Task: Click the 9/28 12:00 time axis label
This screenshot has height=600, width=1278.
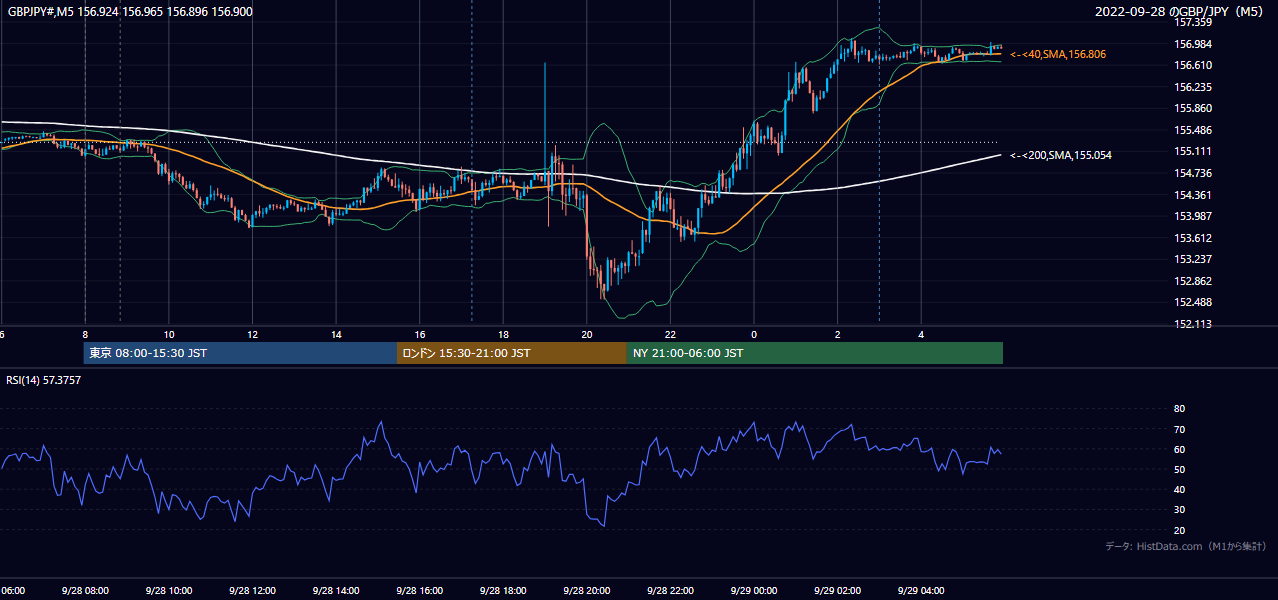Action: click(x=252, y=590)
